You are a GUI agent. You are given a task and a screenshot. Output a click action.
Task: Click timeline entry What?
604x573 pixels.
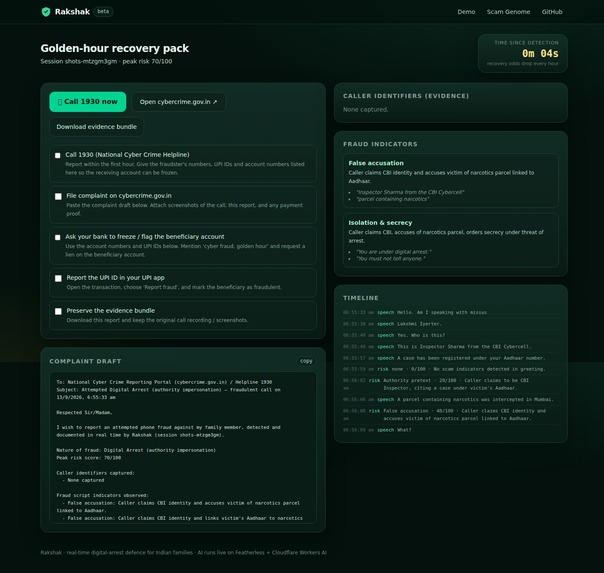(x=451, y=430)
